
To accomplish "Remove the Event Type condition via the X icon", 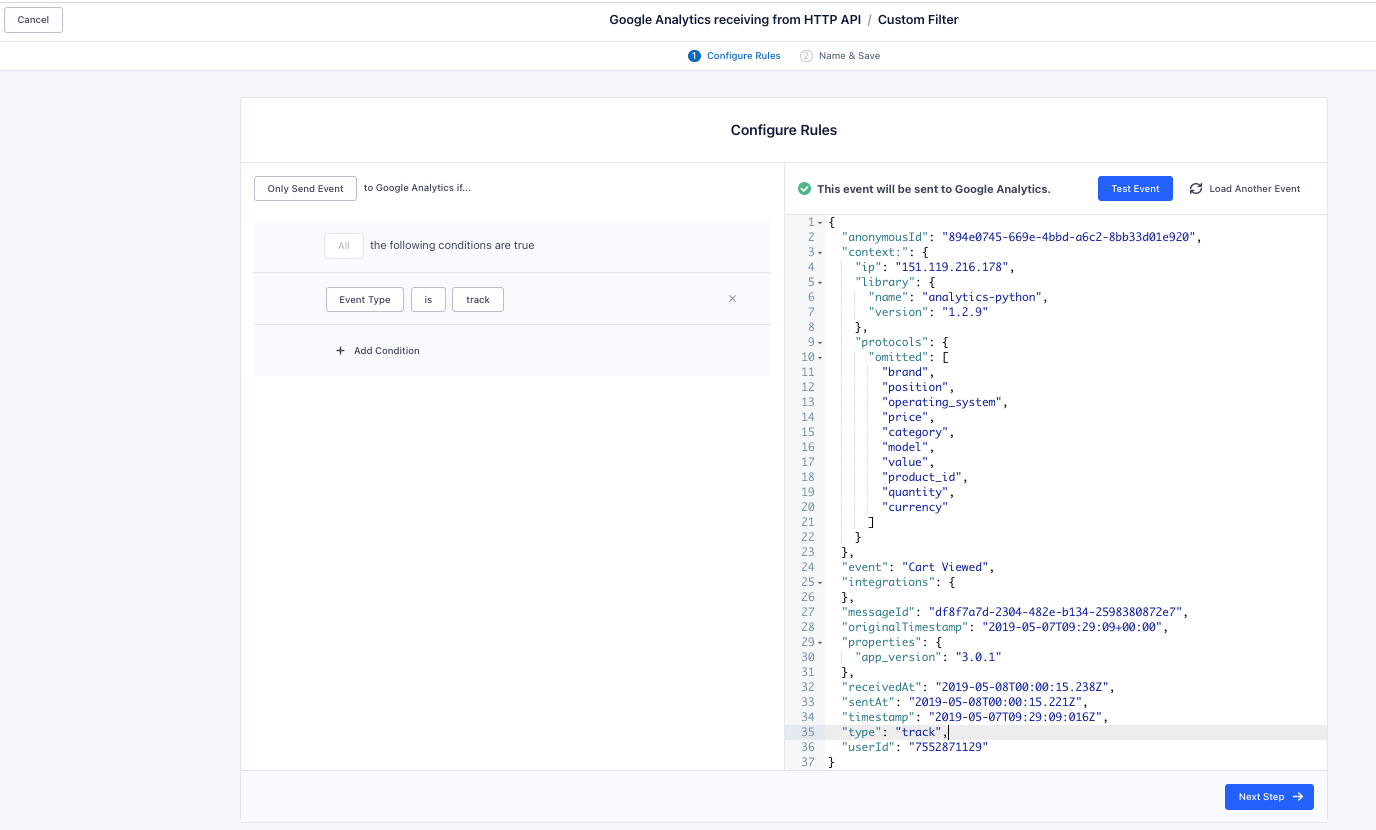I will [732, 298].
